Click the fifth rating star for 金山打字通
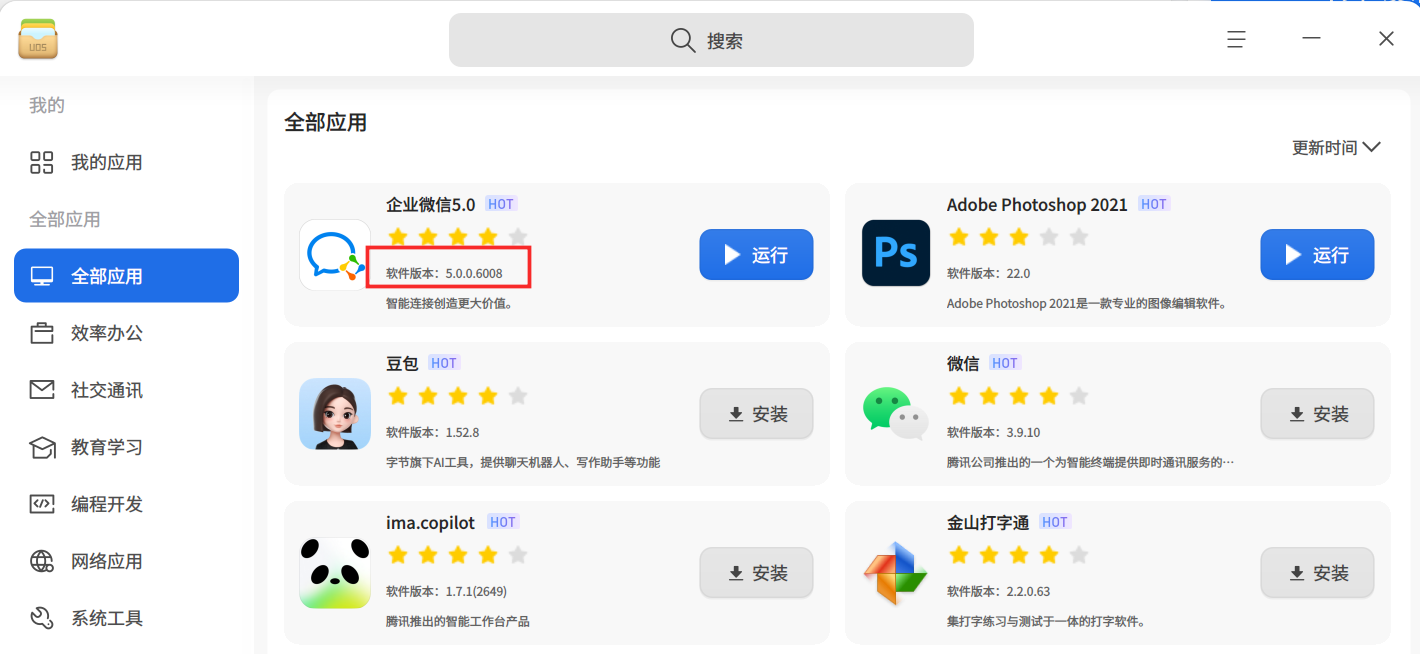The image size is (1420, 654). (x=1078, y=555)
